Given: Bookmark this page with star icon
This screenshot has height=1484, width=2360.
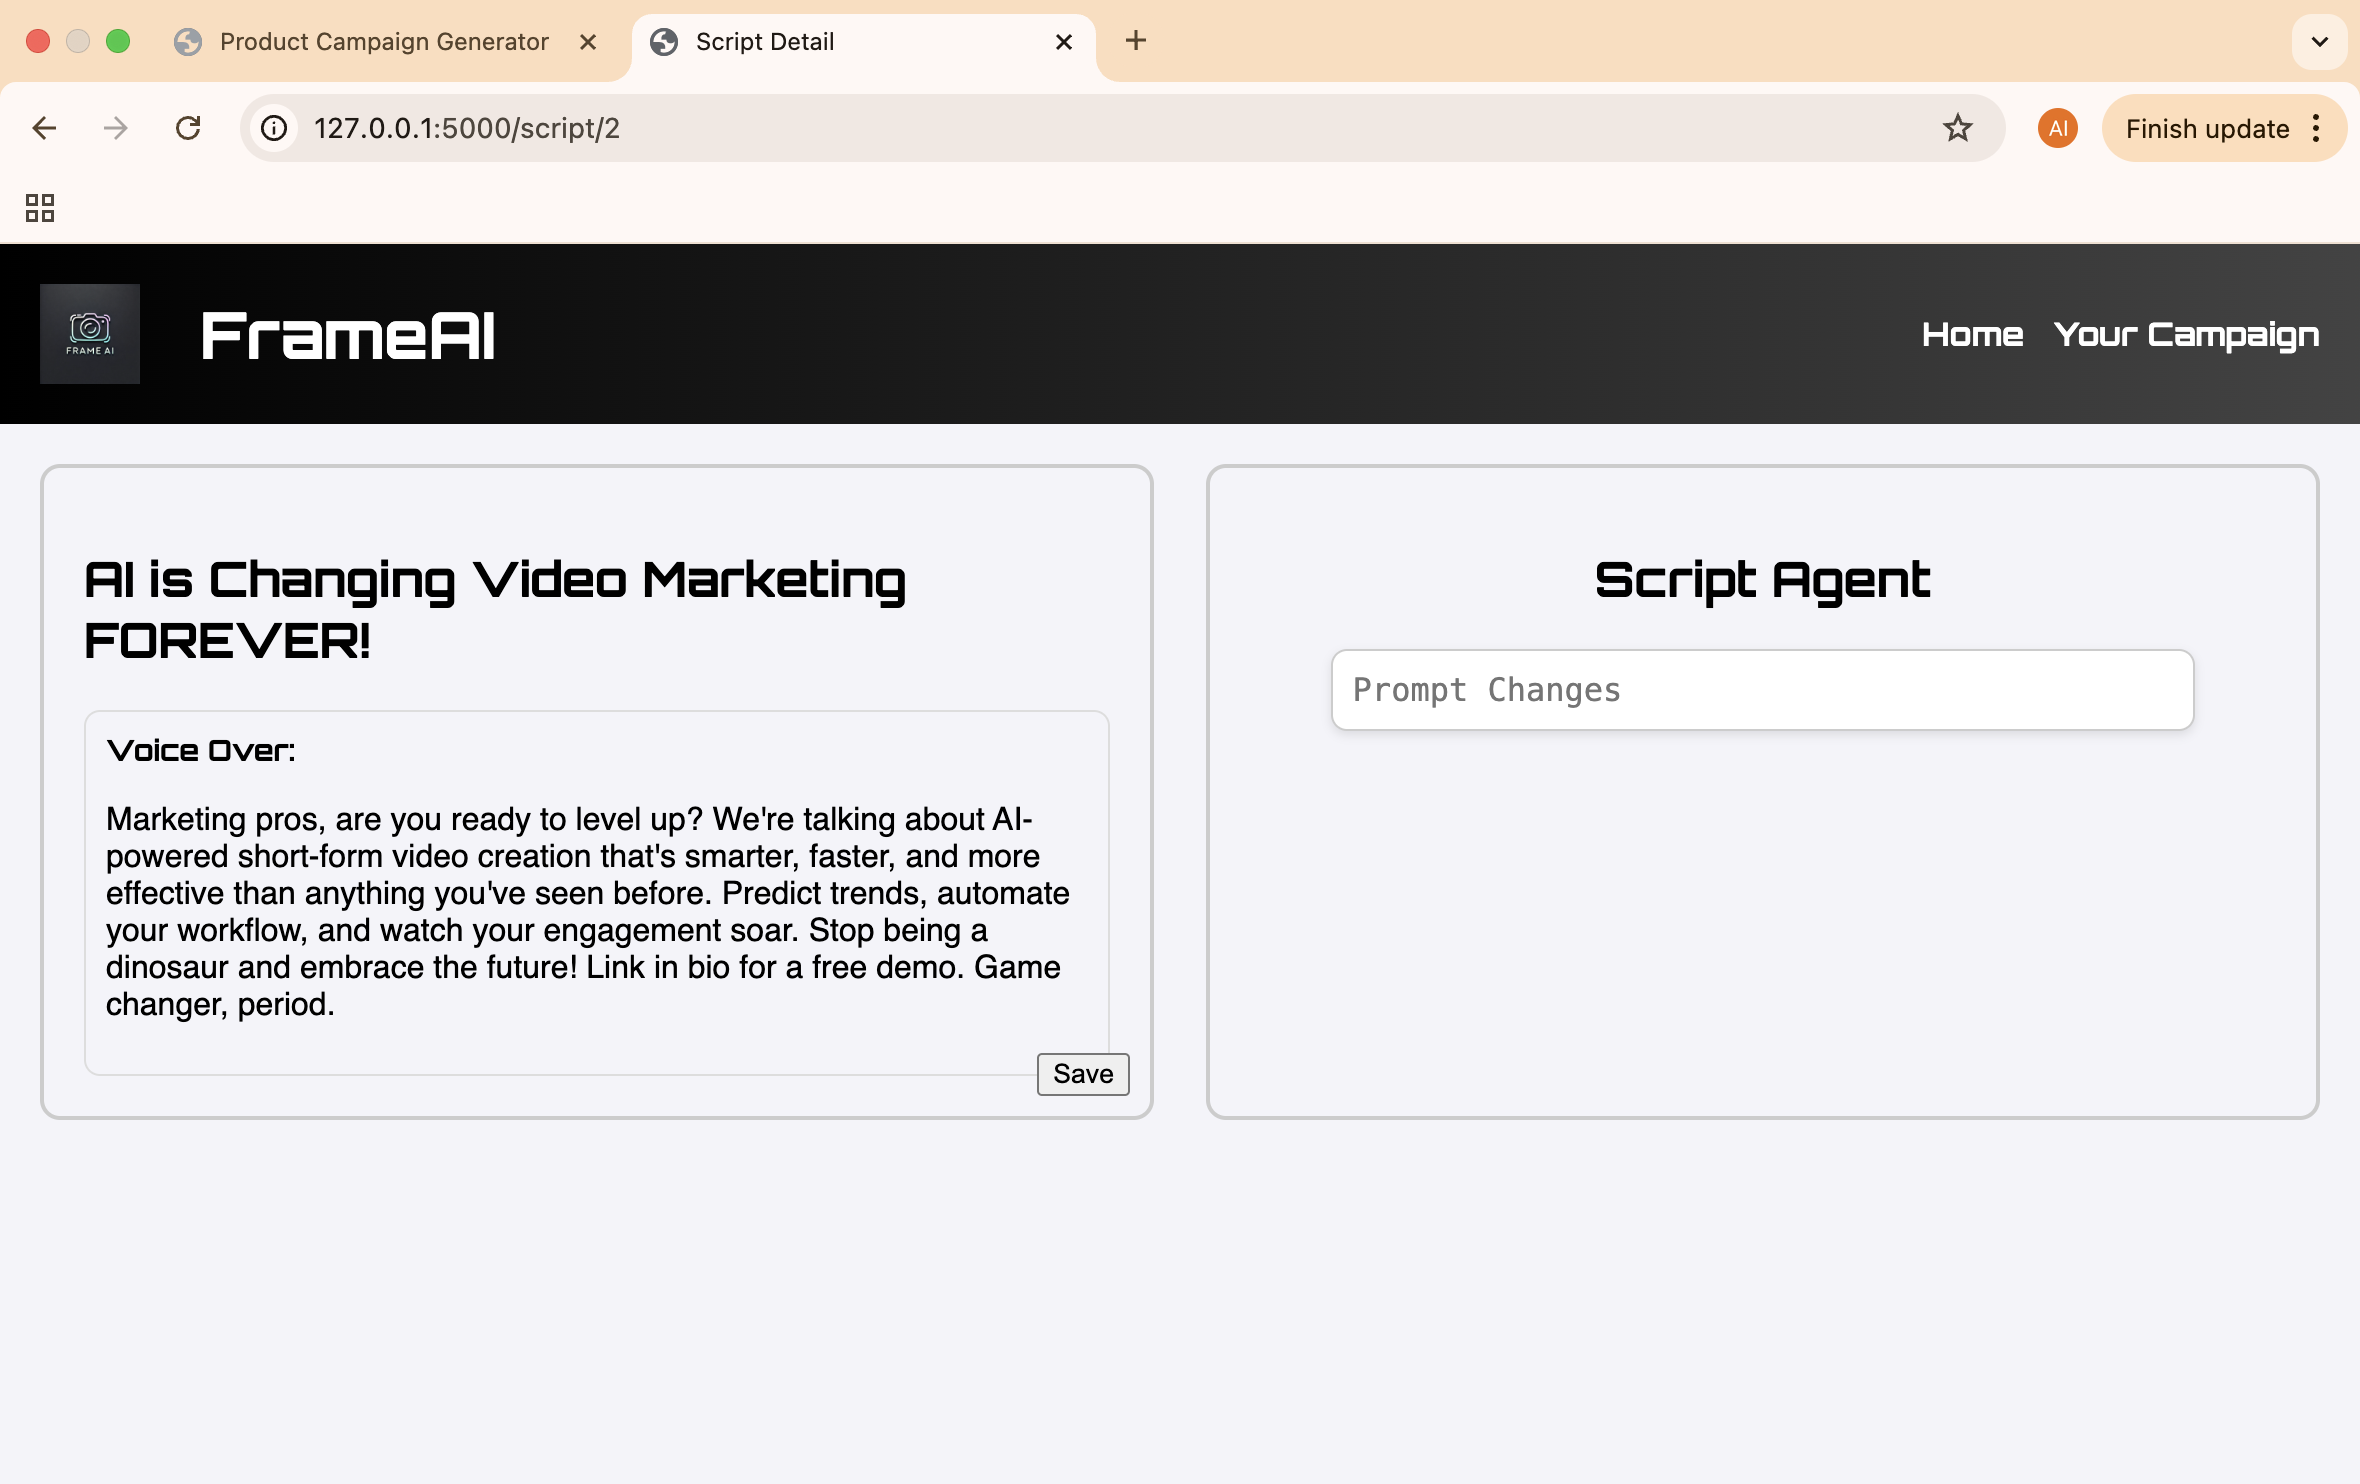Looking at the screenshot, I should coord(1957,128).
